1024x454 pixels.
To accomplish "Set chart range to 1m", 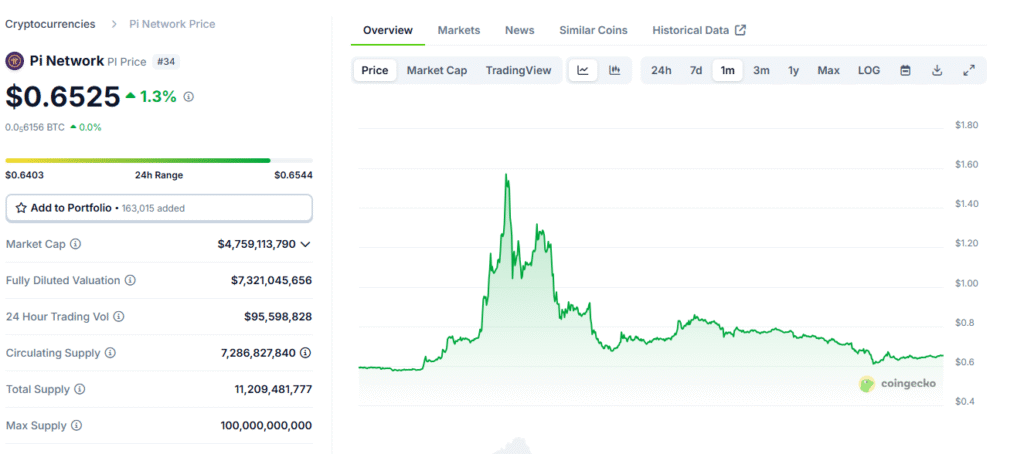I will pos(728,71).
